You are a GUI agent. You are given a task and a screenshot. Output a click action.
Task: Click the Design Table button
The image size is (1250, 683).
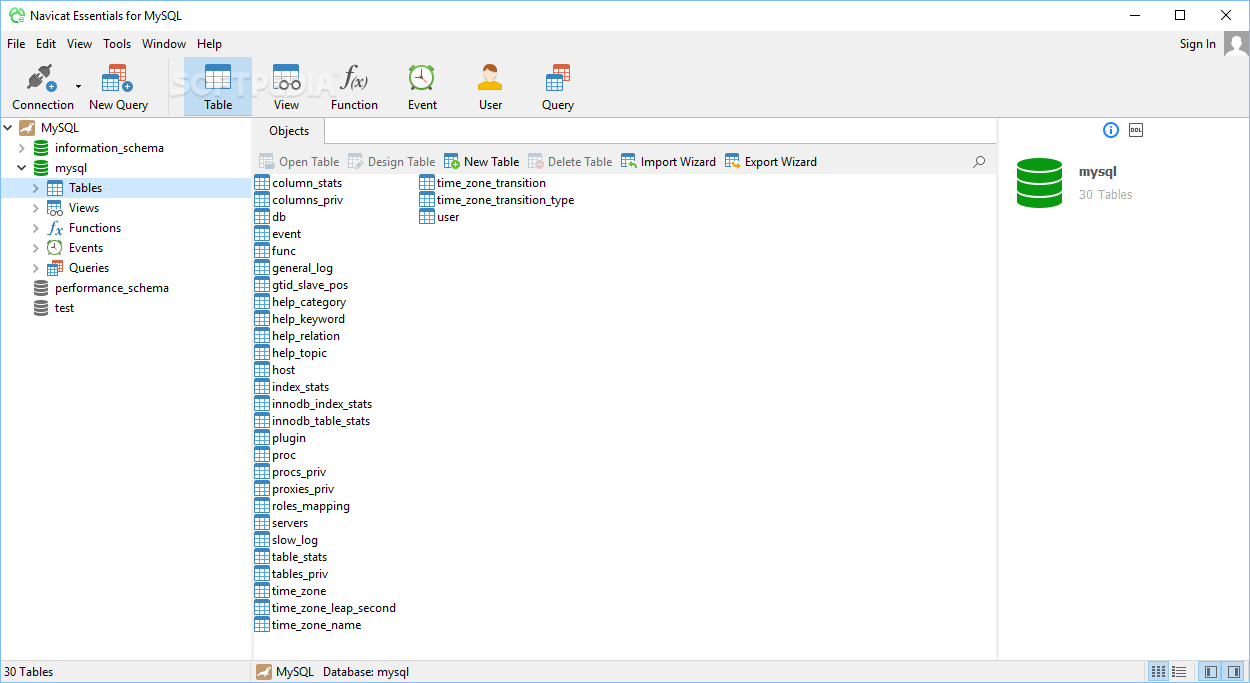[391, 161]
